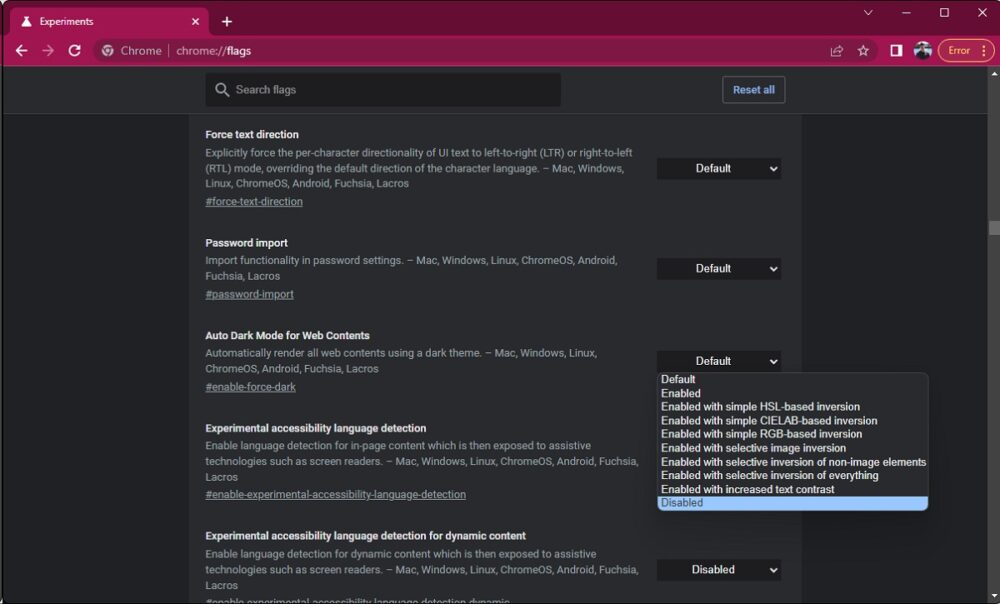Bookmark this page with star icon
Viewport: 1000px width, 604px height.
click(863, 51)
